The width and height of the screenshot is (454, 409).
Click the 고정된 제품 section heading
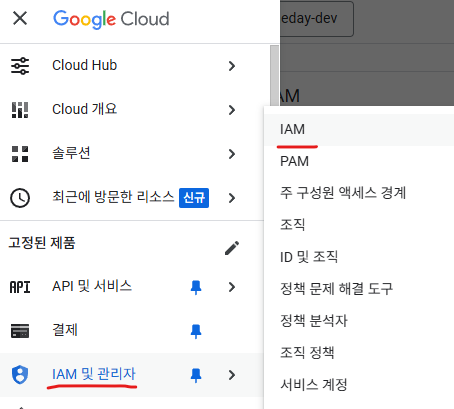[42, 243]
